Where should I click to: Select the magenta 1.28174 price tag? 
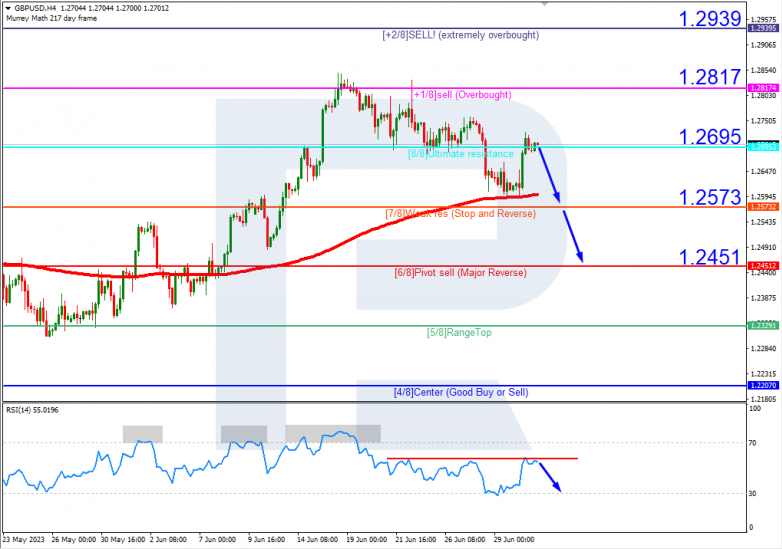(763, 88)
